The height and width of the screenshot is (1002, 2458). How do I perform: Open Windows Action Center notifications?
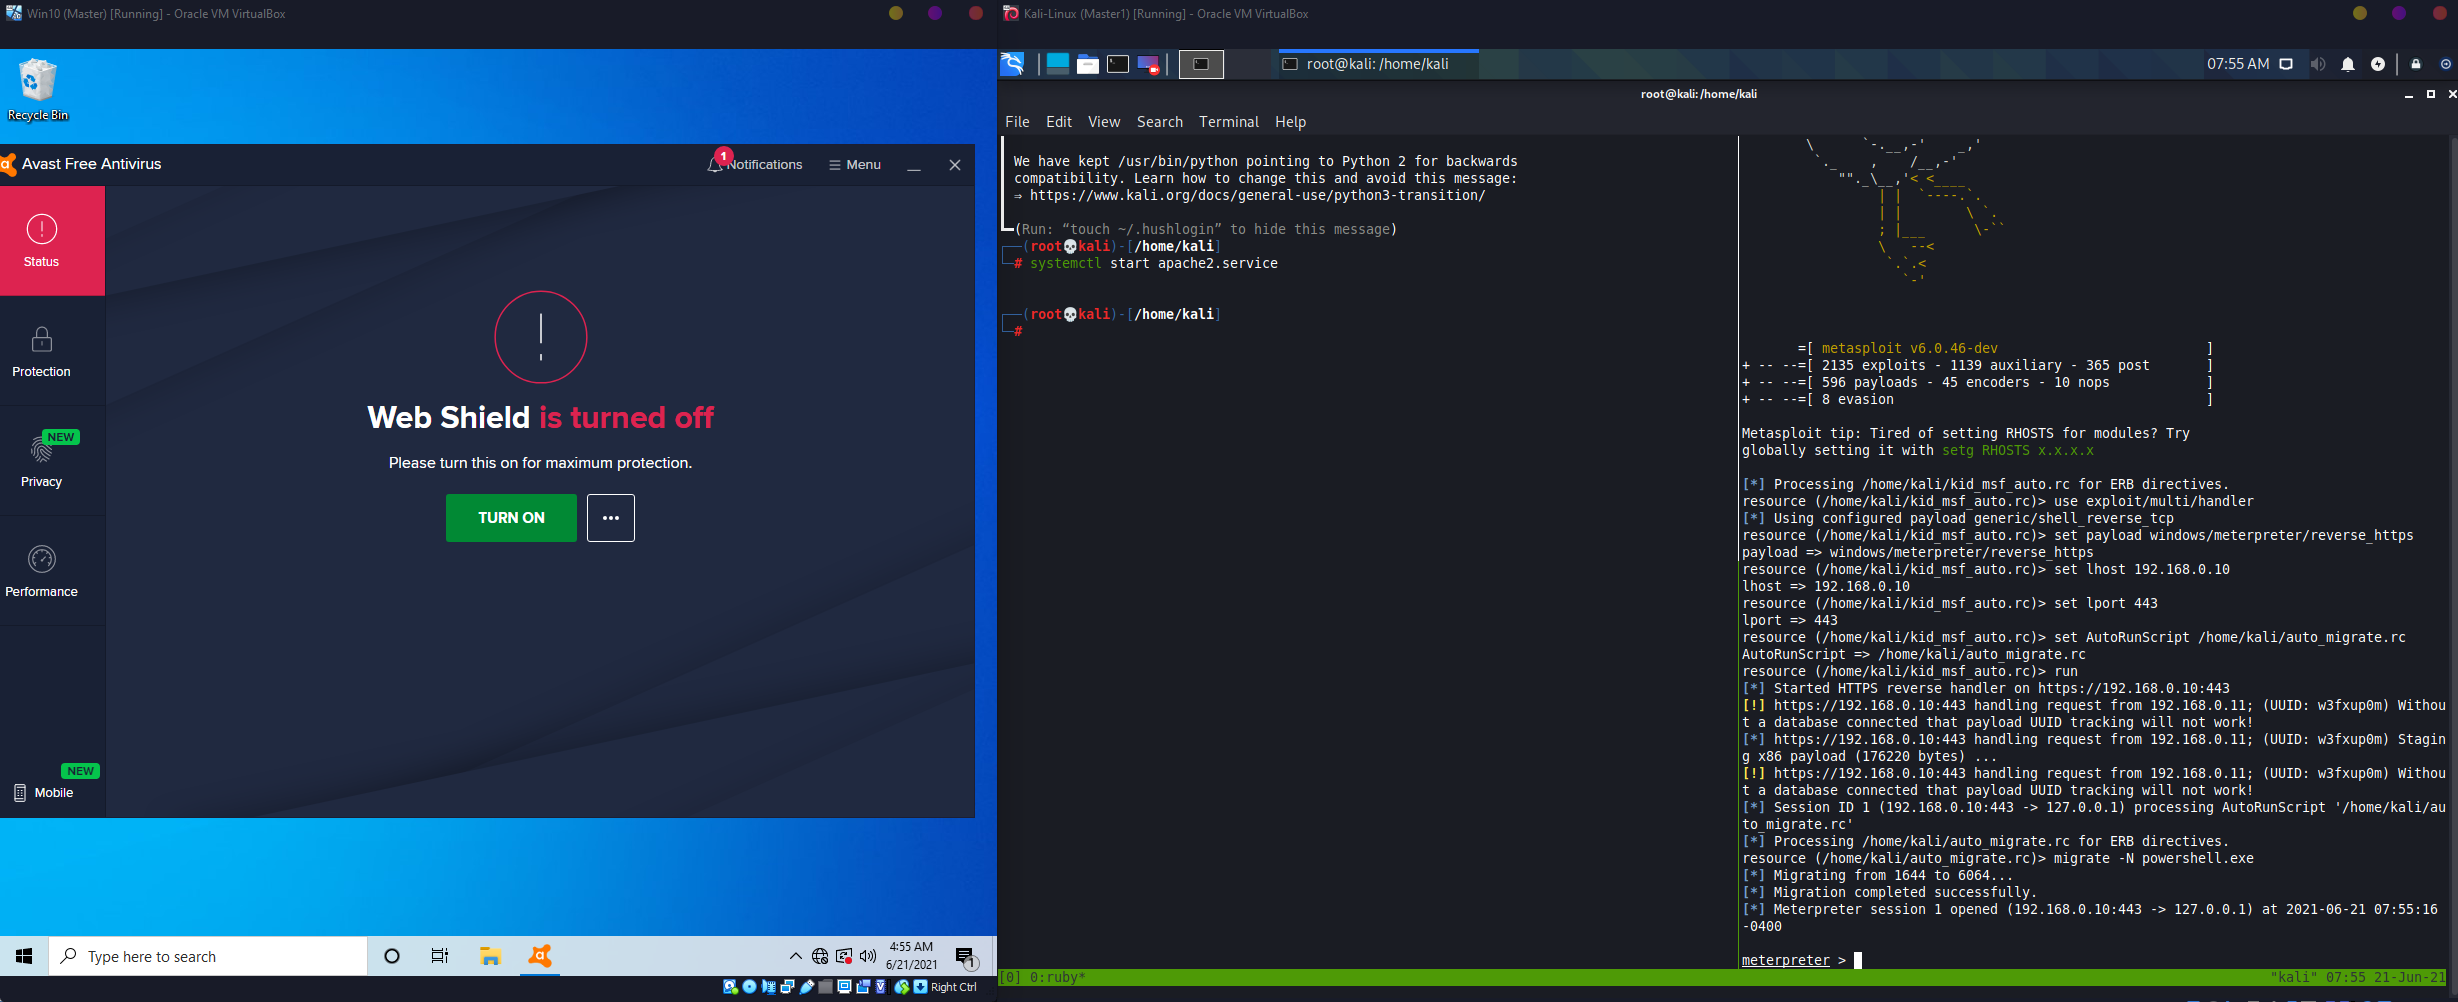coord(966,957)
